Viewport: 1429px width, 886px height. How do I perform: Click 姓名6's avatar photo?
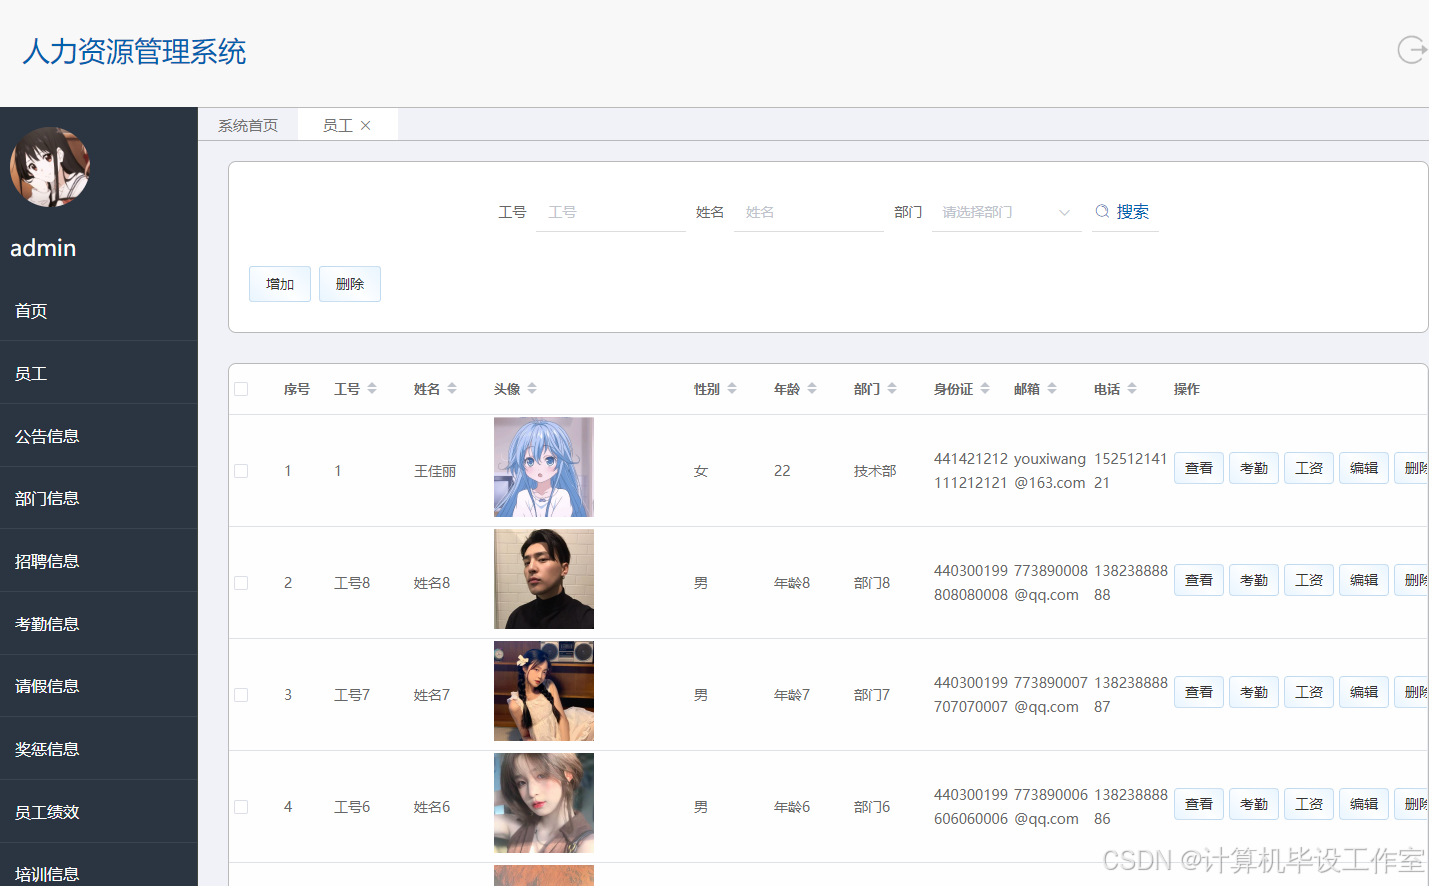click(544, 803)
